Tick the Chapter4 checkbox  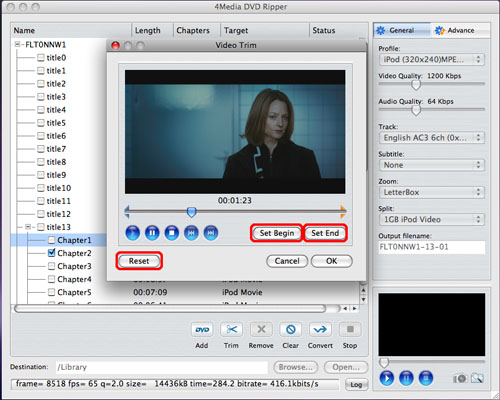point(51,279)
